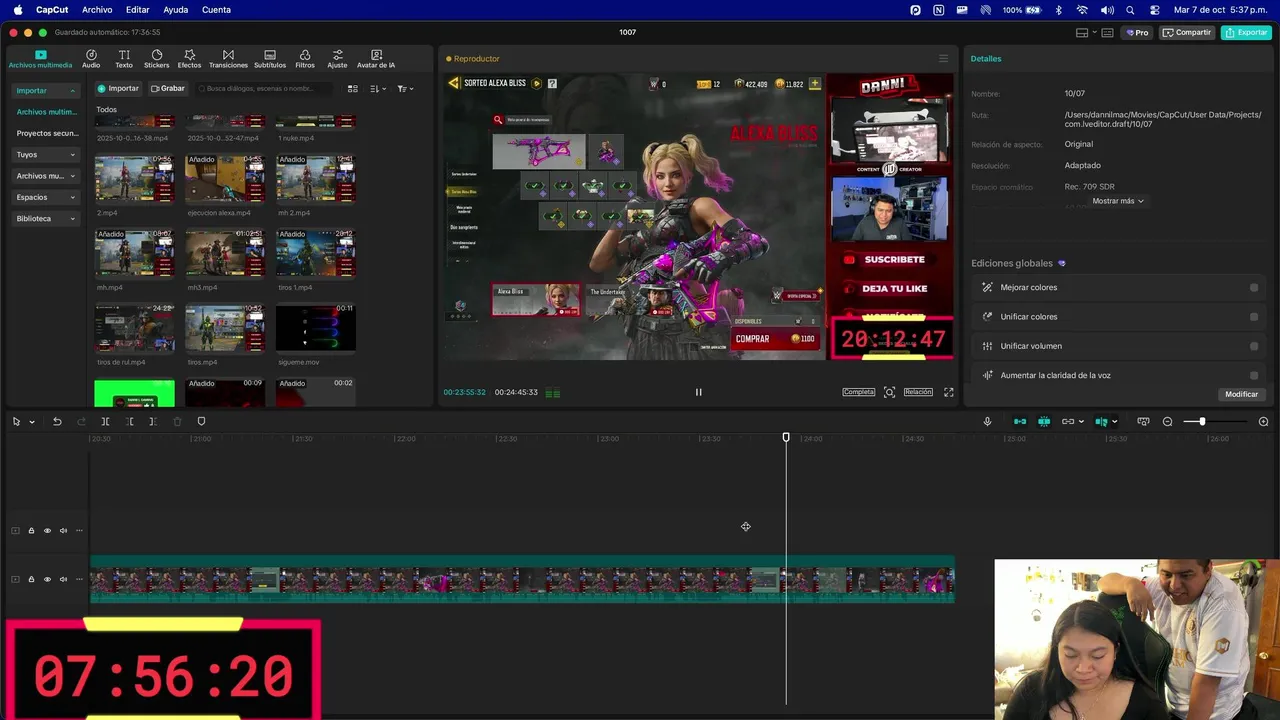Expand Mostrar más in Detalles
This screenshot has width=1280, height=720.
coord(1118,201)
